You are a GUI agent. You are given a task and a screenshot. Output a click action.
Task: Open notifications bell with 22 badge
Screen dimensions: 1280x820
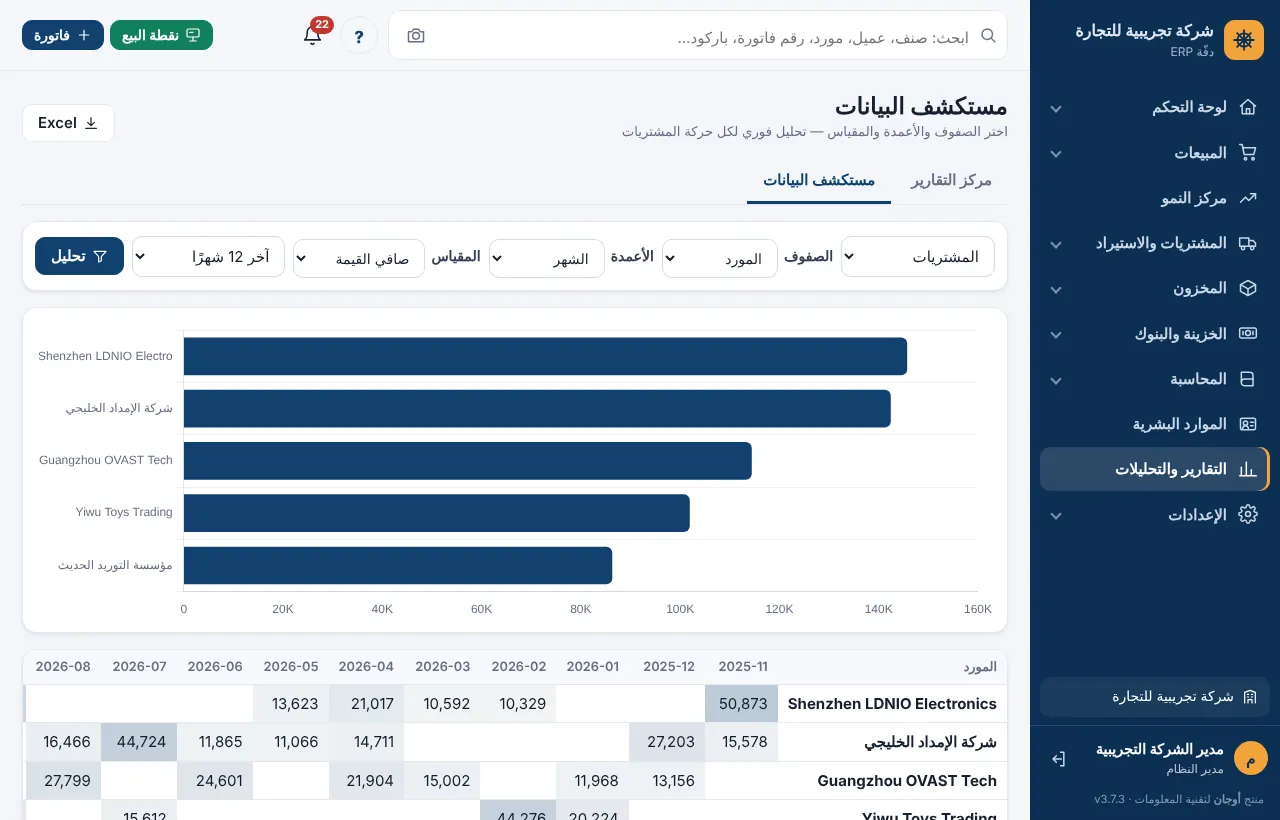[313, 35]
